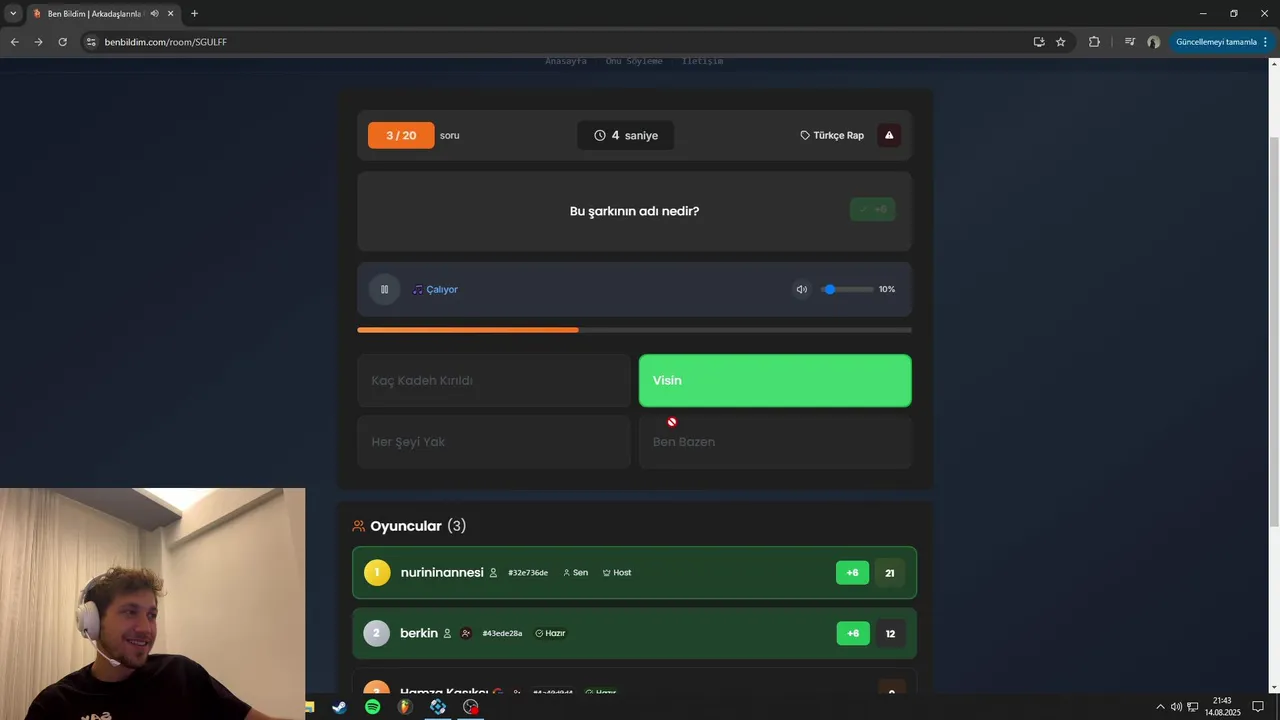This screenshot has width=1280, height=720.
Task: Click nurininannesi's score of 21
Action: 890,573
